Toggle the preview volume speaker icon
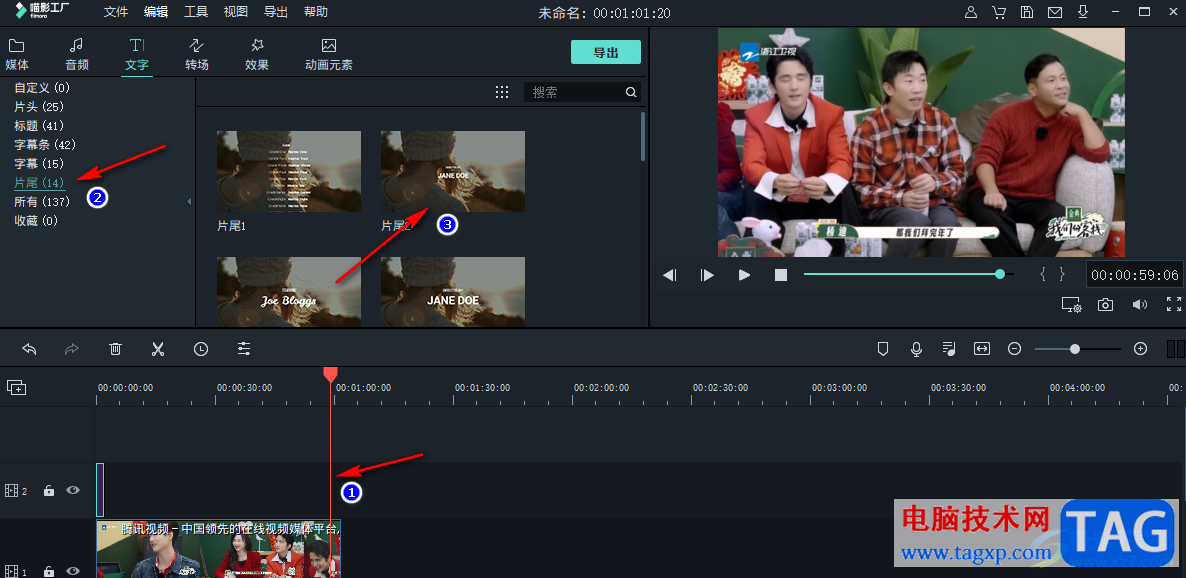Viewport: 1186px width, 578px height. pyautogui.click(x=1140, y=304)
